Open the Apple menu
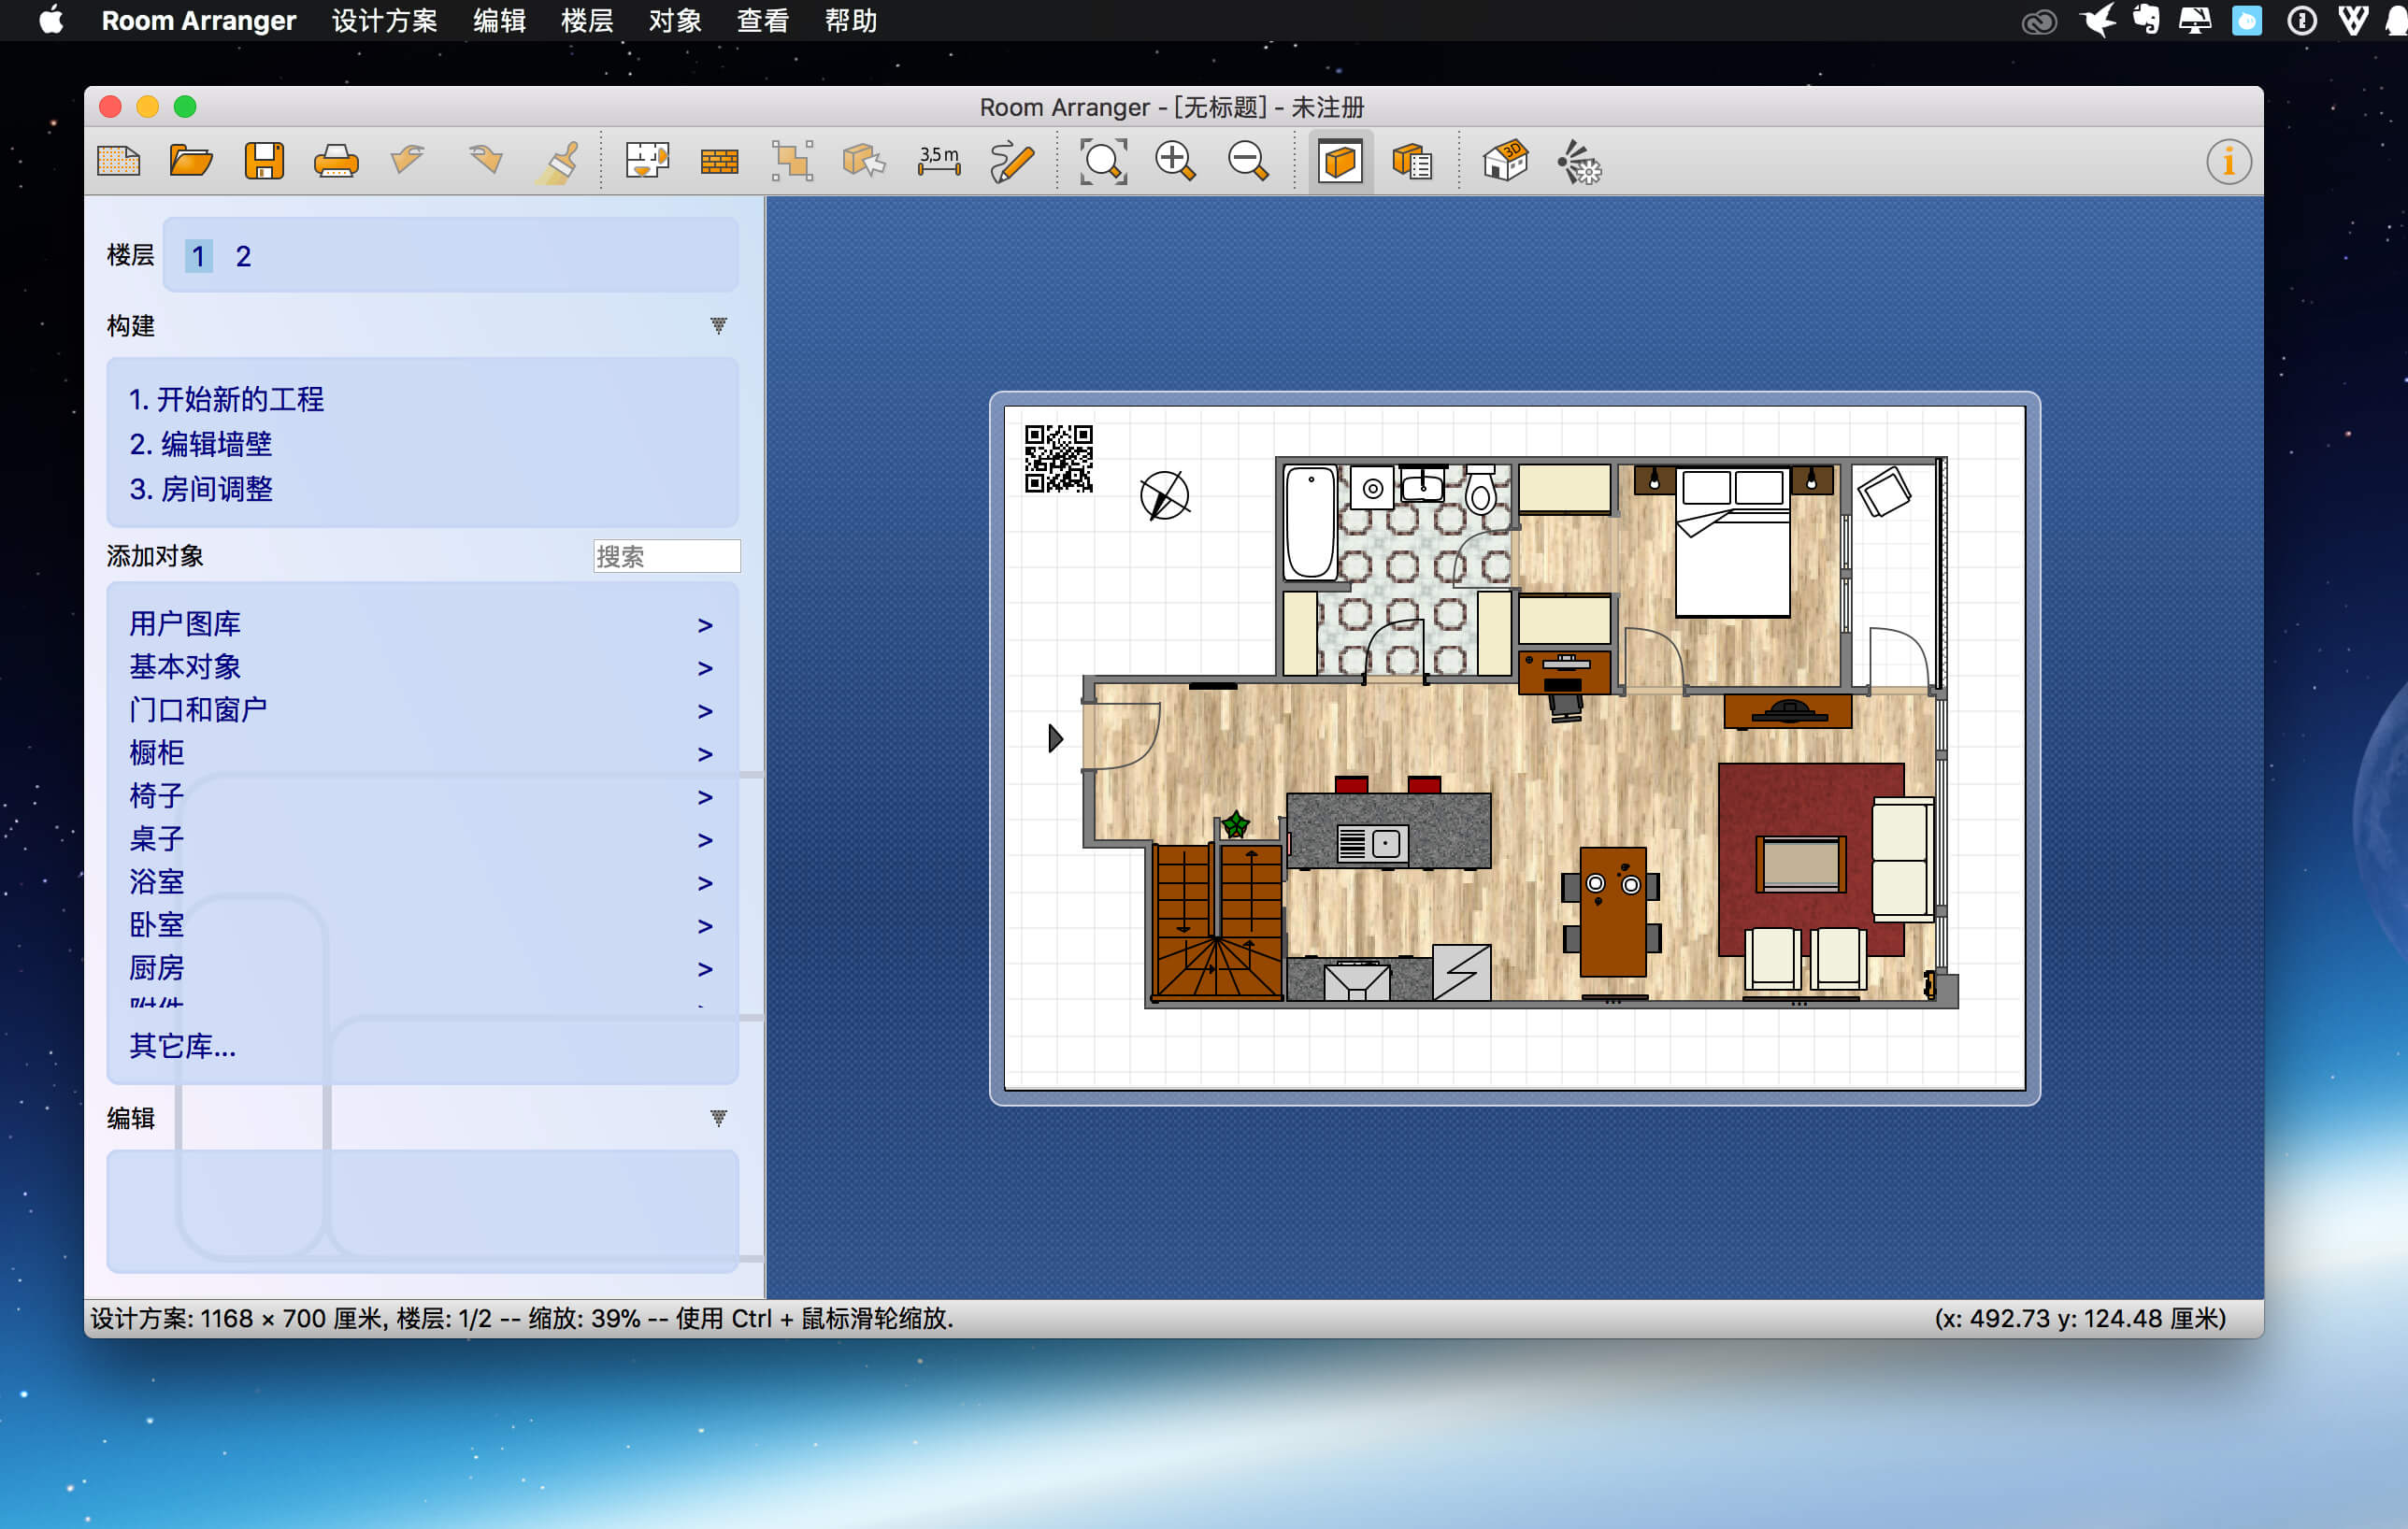 point(51,20)
